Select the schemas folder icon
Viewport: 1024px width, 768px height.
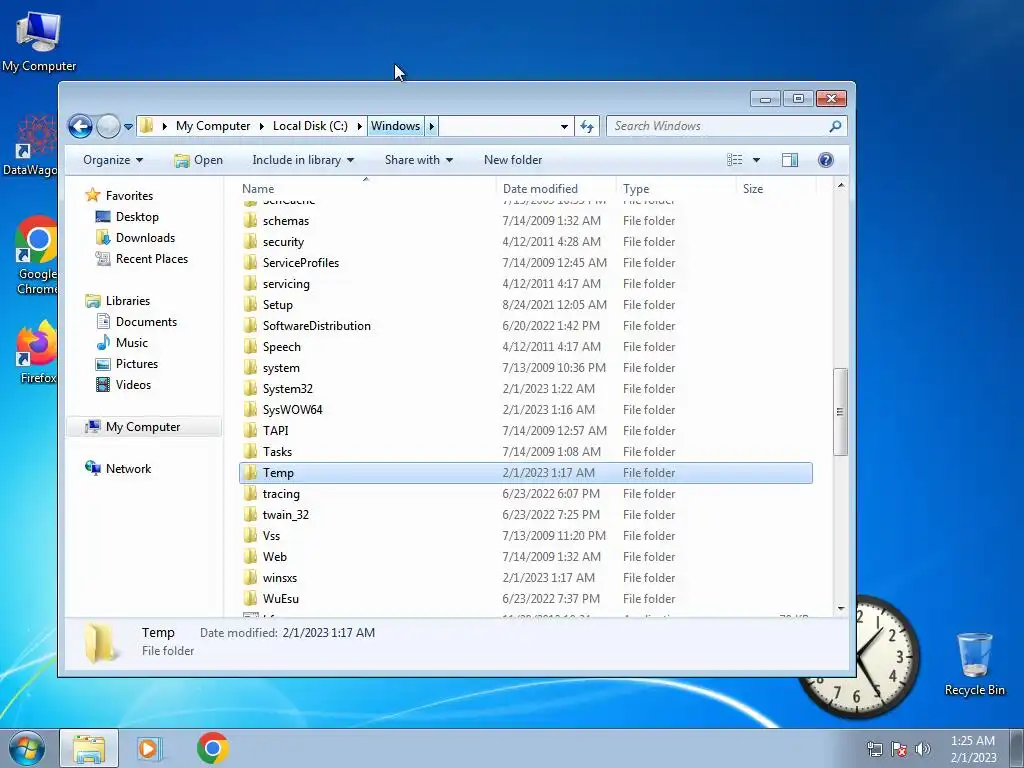(x=250, y=221)
